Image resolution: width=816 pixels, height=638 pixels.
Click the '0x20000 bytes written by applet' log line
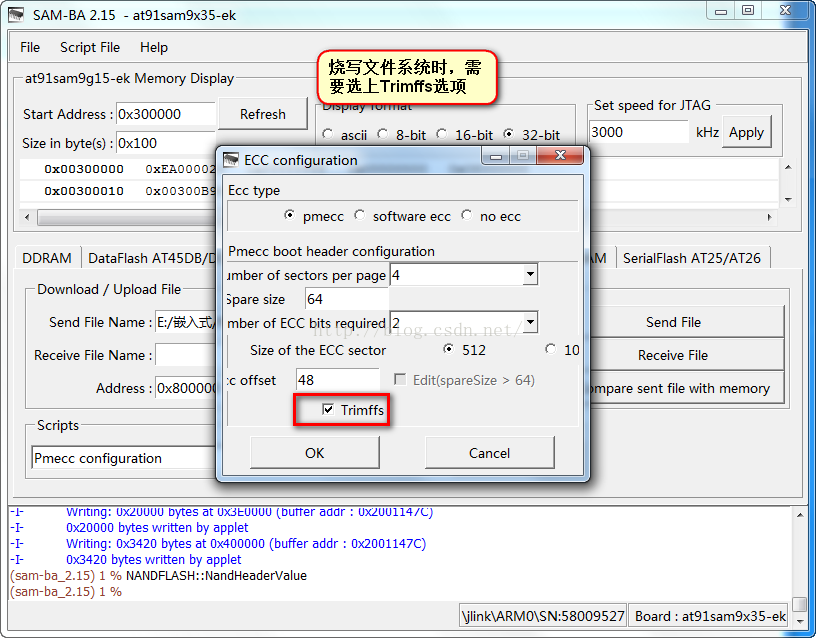click(157, 528)
